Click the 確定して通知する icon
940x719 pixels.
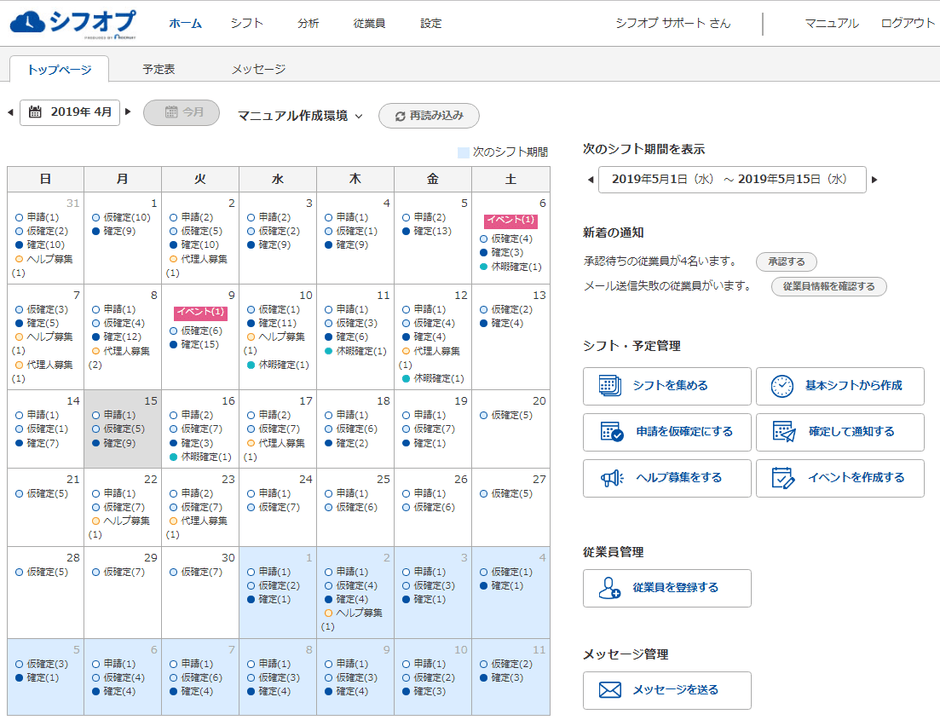(782, 432)
